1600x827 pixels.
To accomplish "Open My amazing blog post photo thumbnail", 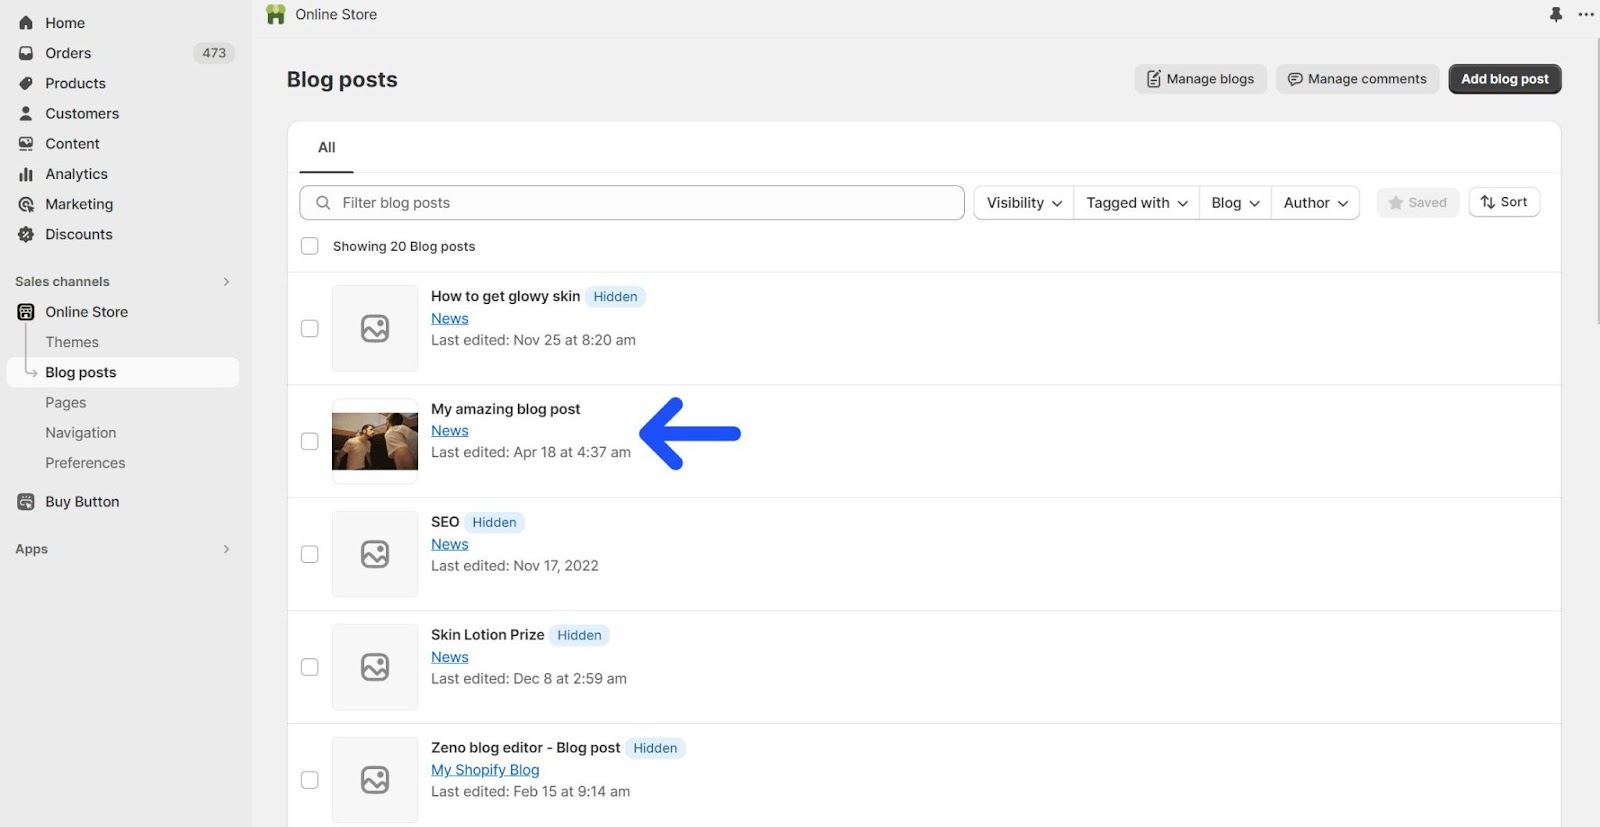I will pos(375,441).
